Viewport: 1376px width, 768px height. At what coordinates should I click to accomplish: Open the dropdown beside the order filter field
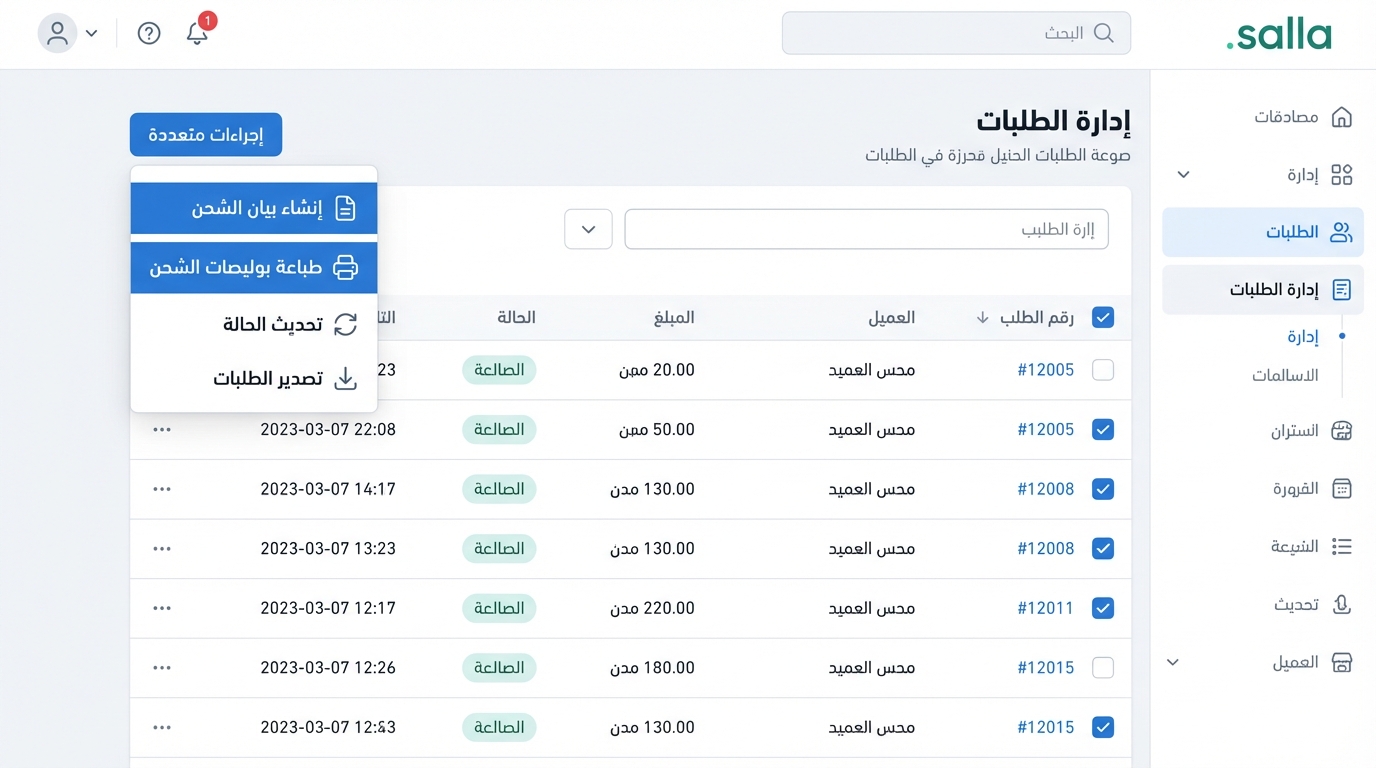coord(588,229)
